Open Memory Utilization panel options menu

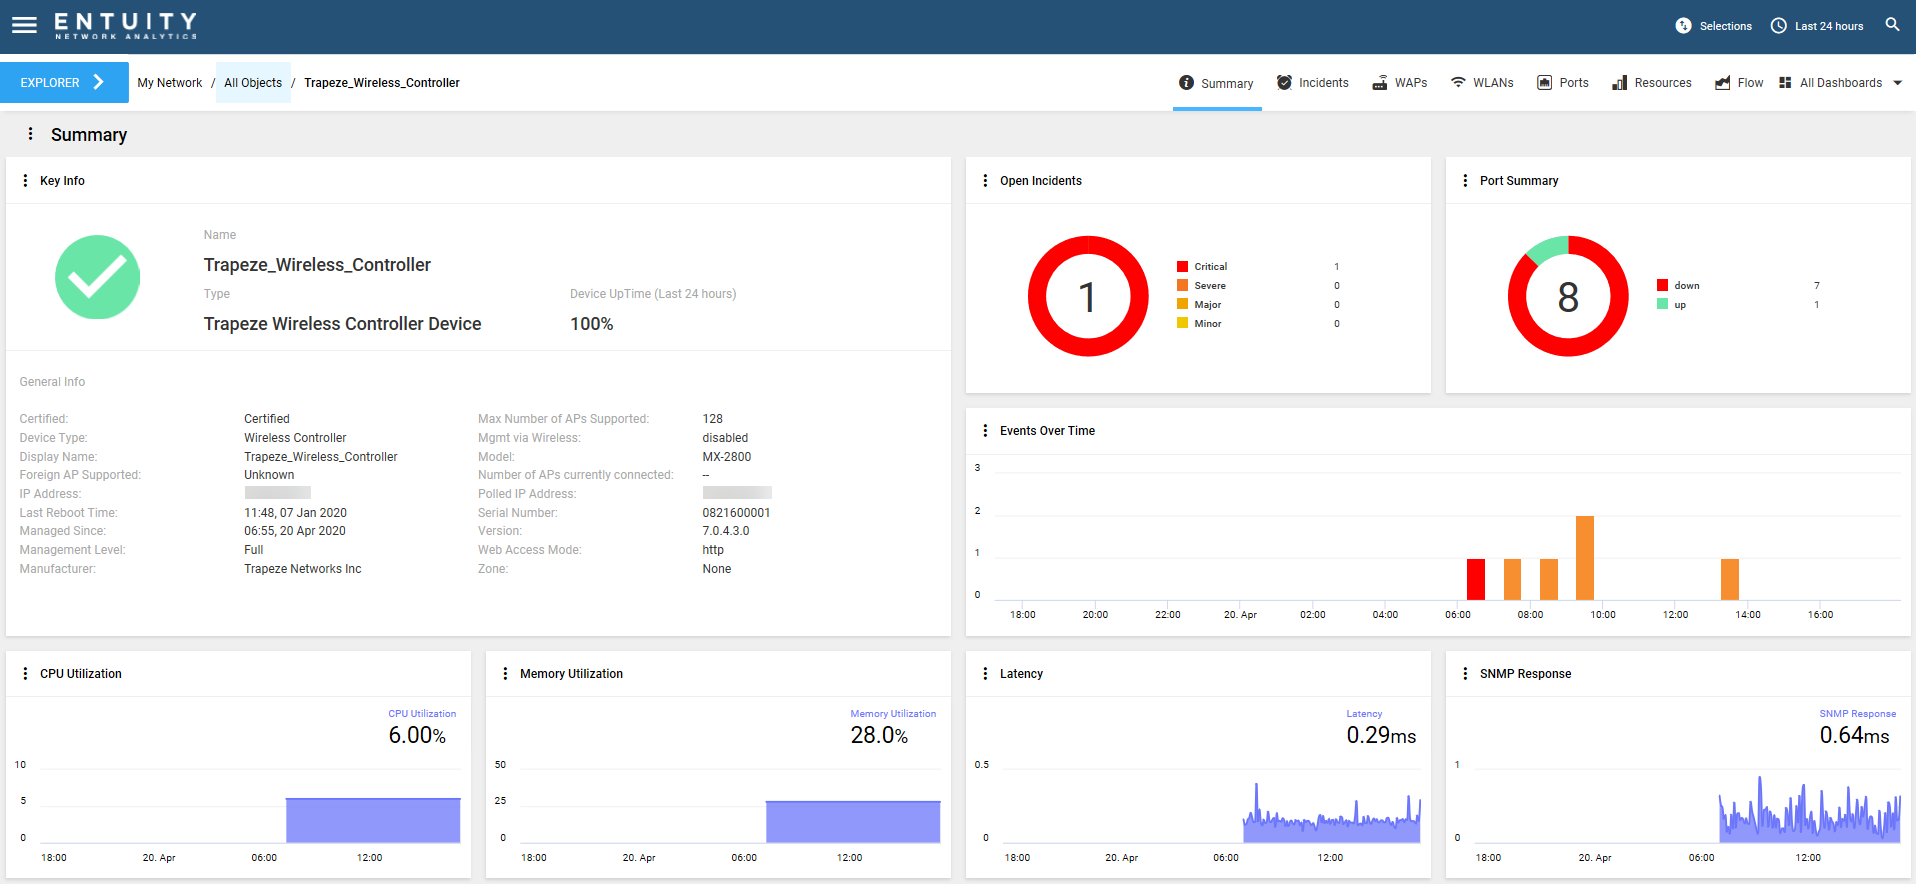505,674
